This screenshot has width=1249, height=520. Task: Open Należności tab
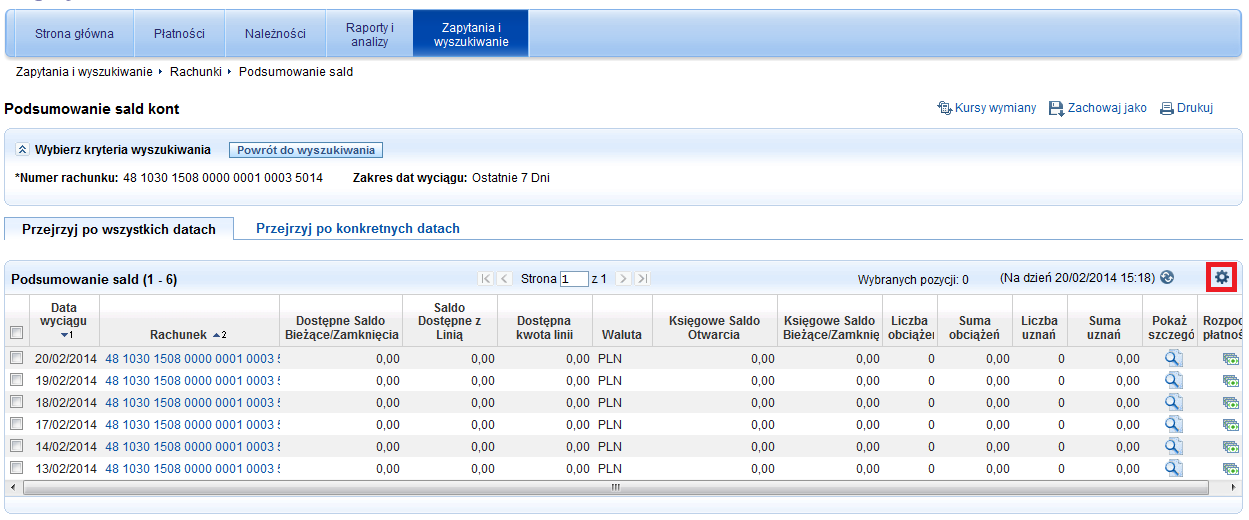click(x=275, y=33)
